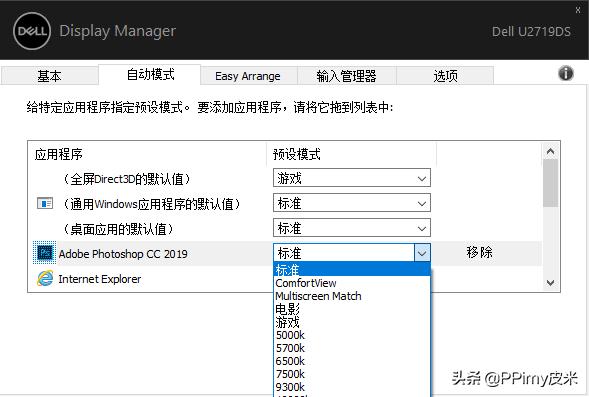Viewport: 589px width, 397px height.
Task: Close the Display Manager window
Action: pos(578,10)
